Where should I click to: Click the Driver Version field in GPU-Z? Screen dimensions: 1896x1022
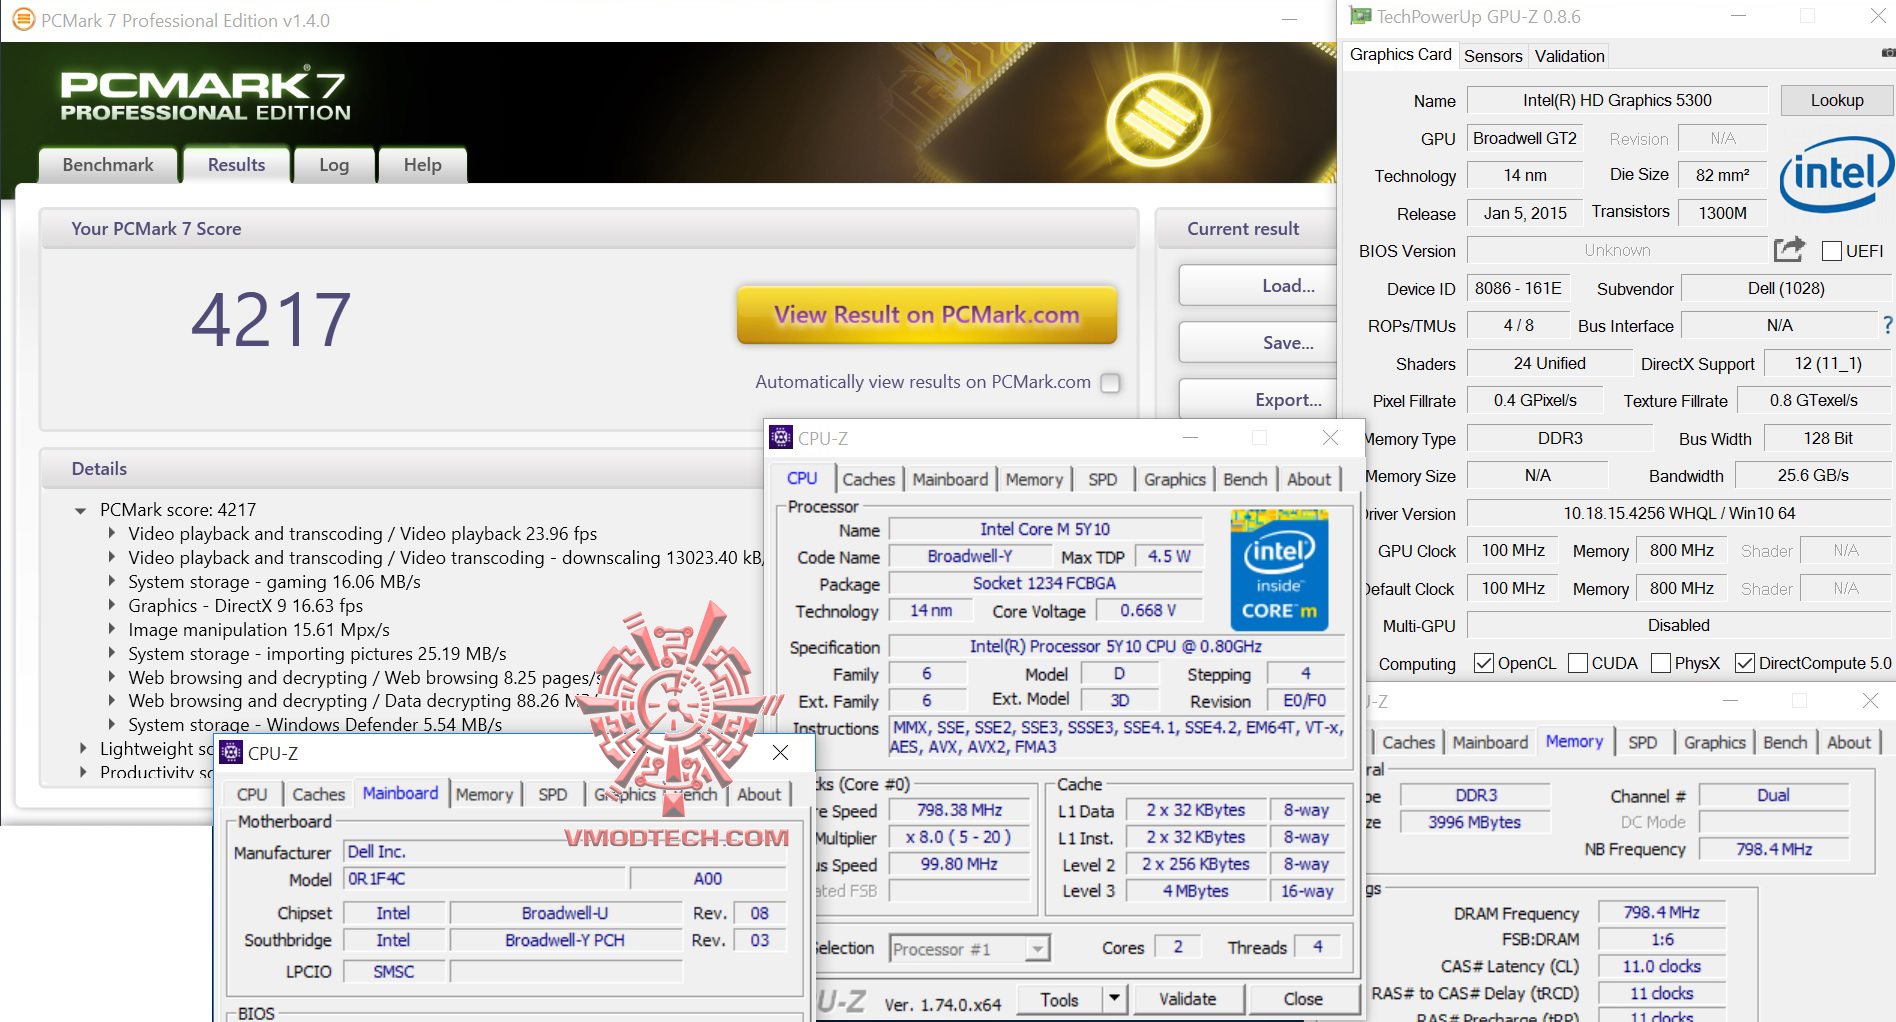pyautogui.click(x=1679, y=513)
